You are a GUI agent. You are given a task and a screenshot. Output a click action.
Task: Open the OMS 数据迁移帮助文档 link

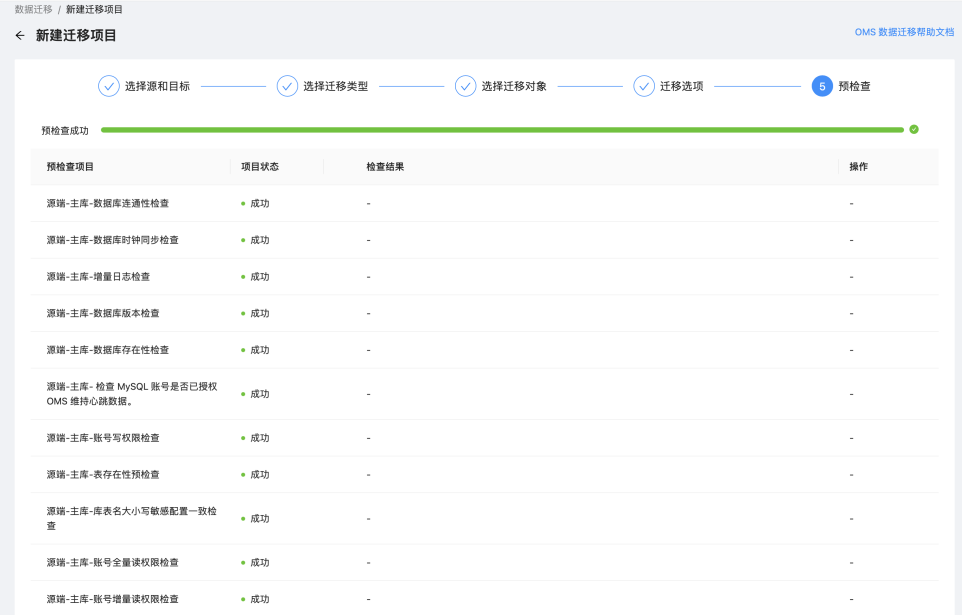coord(904,32)
